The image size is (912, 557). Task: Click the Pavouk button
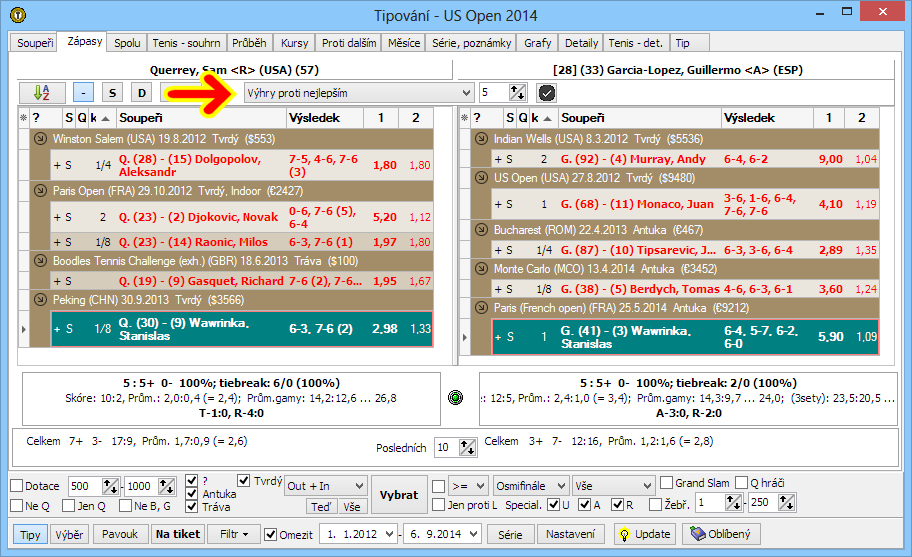pos(120,534)
